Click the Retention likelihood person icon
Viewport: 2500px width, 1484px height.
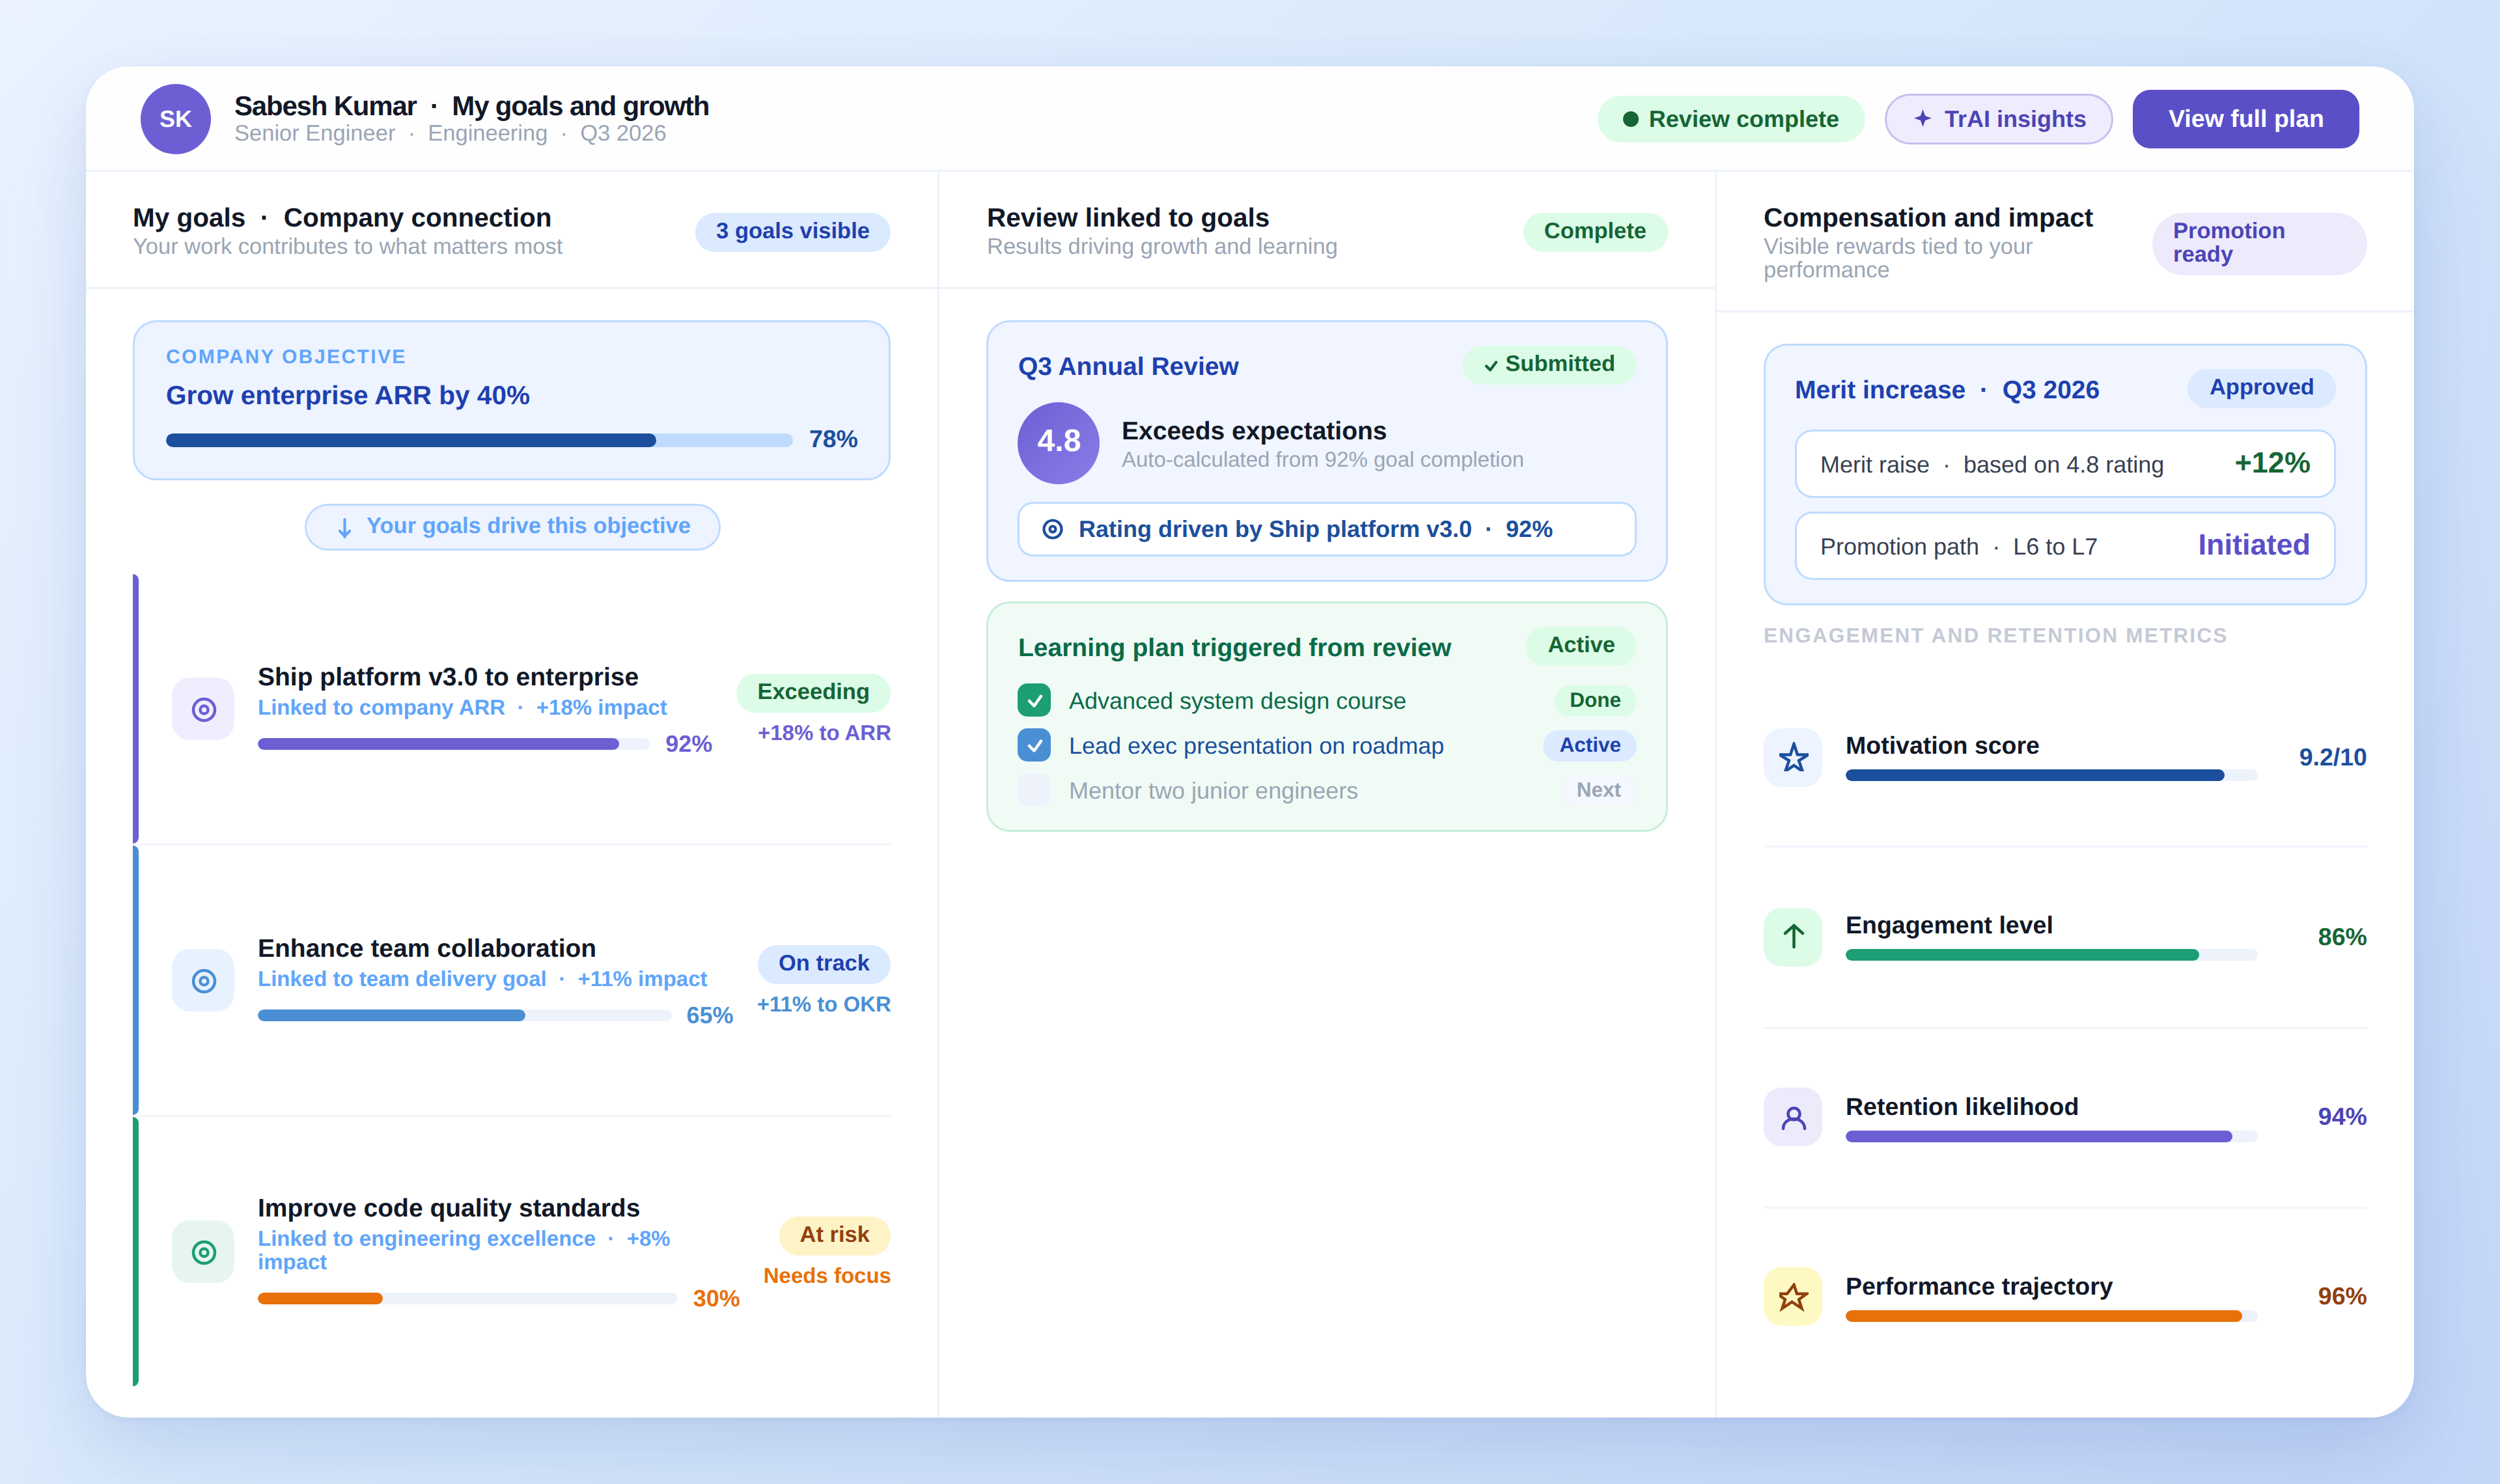[x=1792, y=1116]
